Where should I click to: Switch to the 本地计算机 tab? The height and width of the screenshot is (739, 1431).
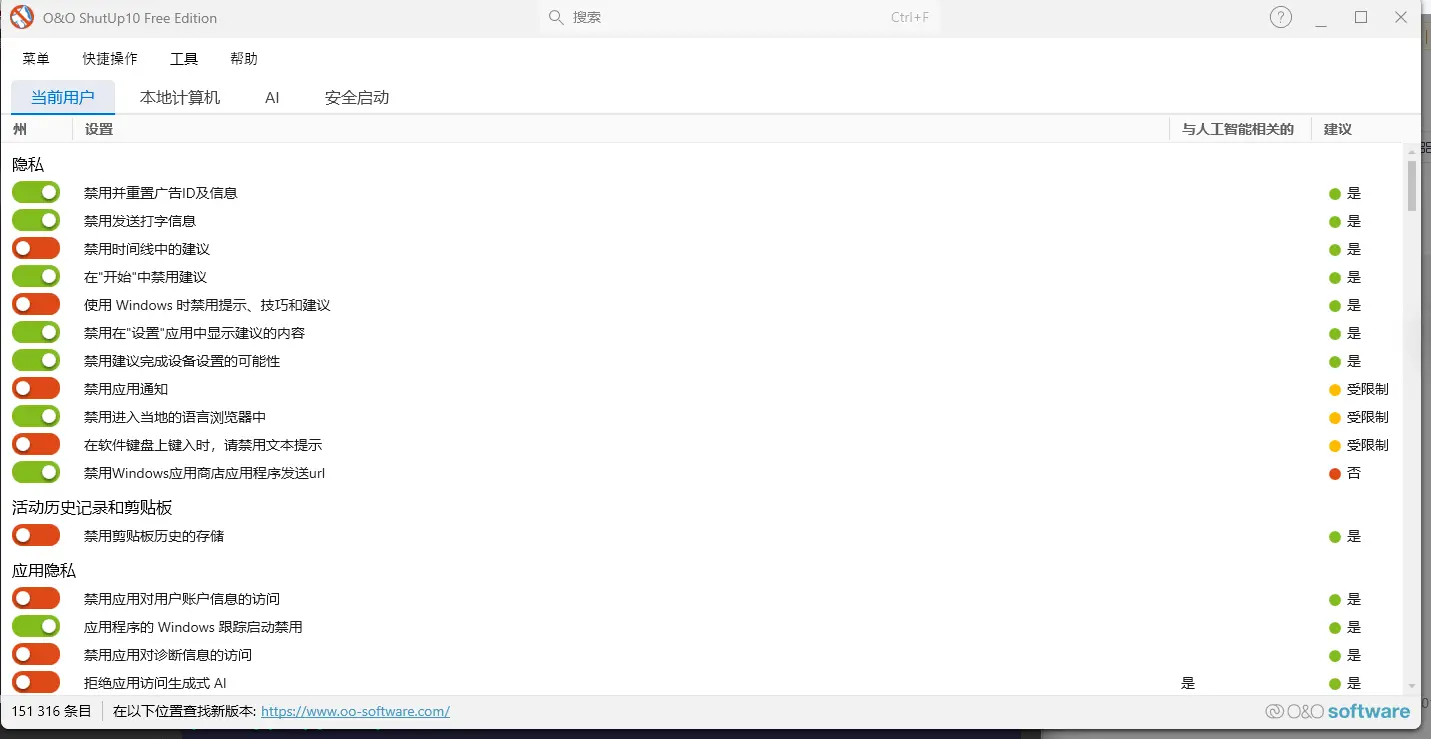coord(180,97)
